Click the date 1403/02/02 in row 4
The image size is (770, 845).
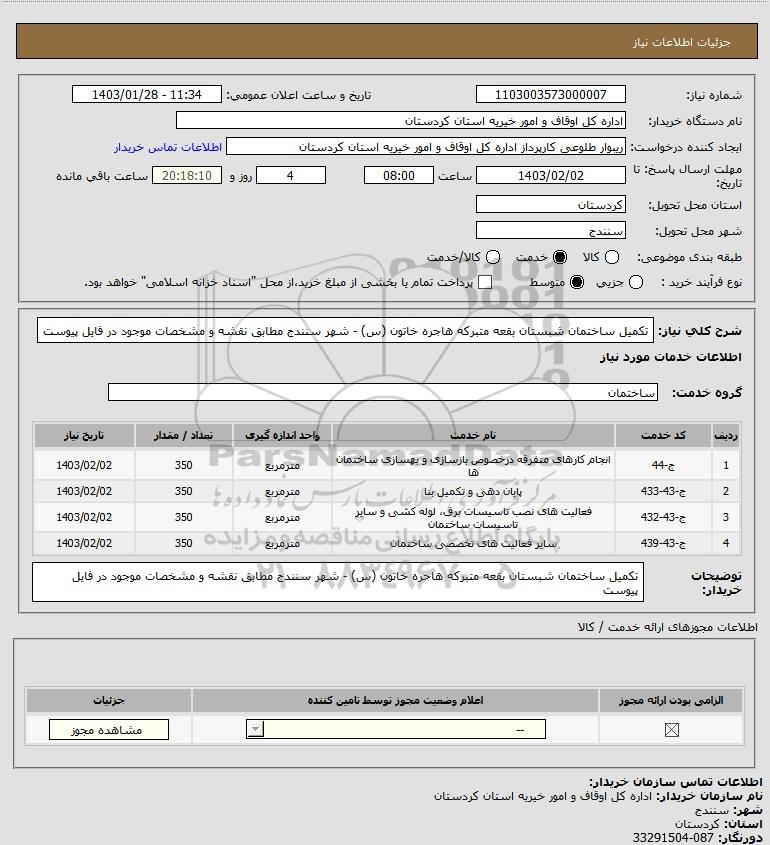pyautogui.click(x=84, y=543)
